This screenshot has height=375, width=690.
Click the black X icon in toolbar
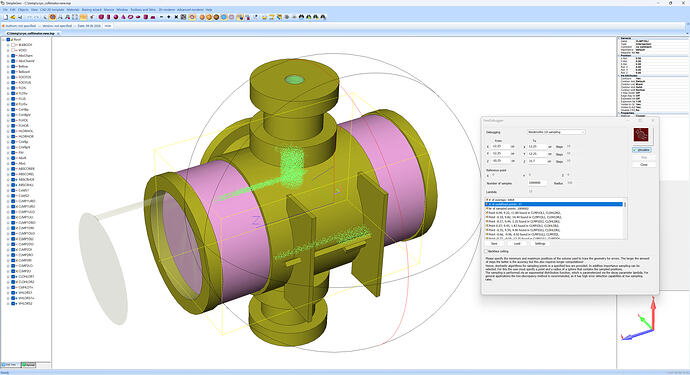click(x=176, y=17)
